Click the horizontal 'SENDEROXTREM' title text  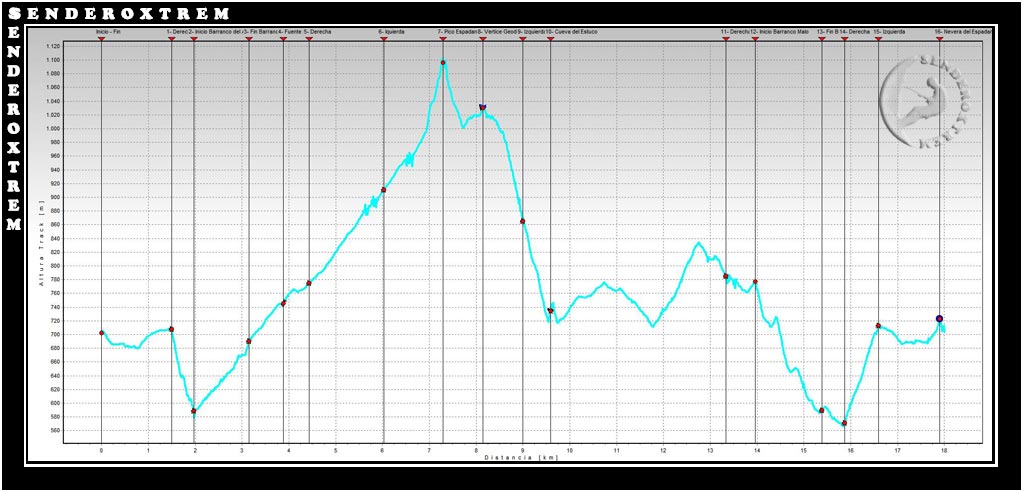pyautogui.click(x=121, y=13)
